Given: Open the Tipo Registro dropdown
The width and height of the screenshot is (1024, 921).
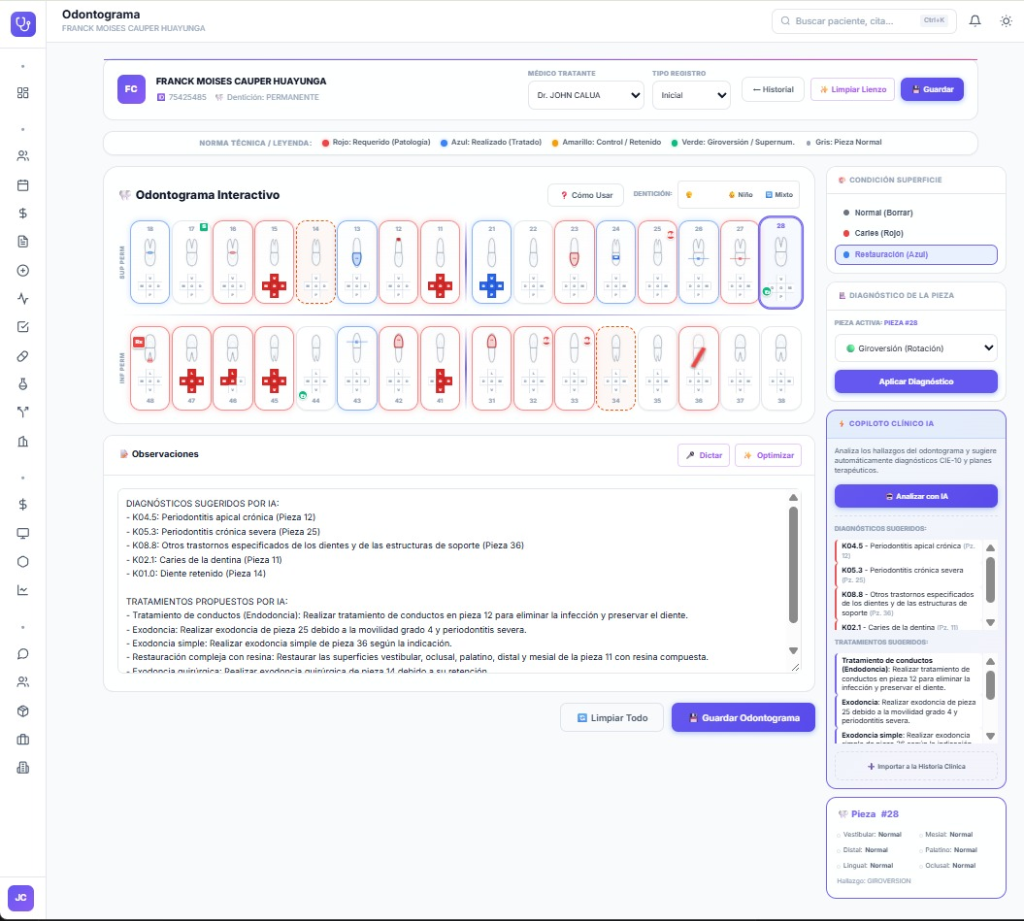Looking at the screenshot, I should (x=691, y=95).
